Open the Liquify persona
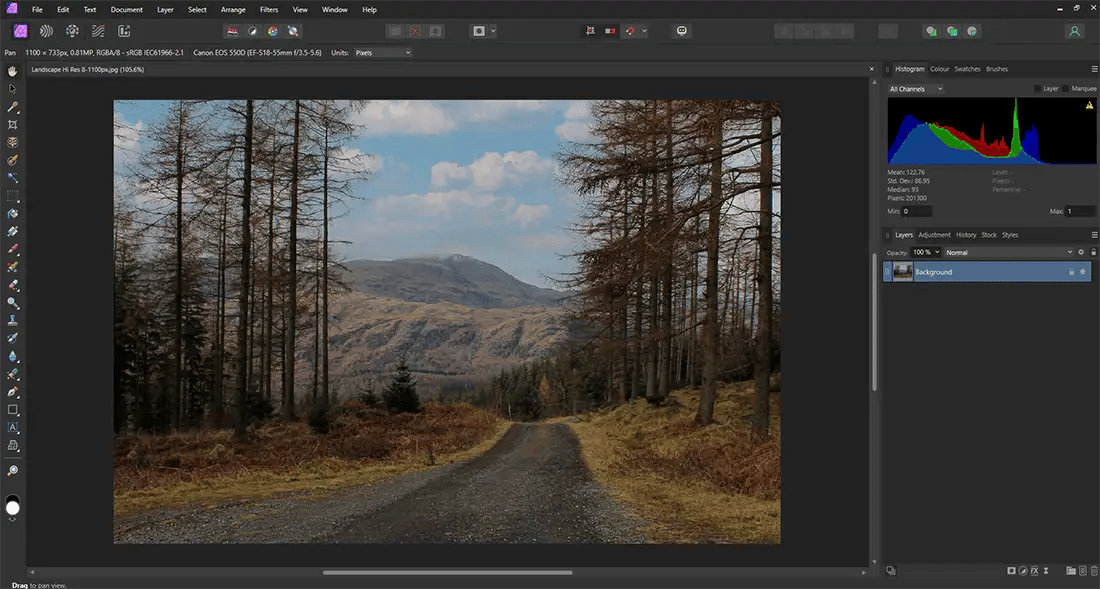Image resolution: width=1100 pixels, height=589 pixels. 46,31
